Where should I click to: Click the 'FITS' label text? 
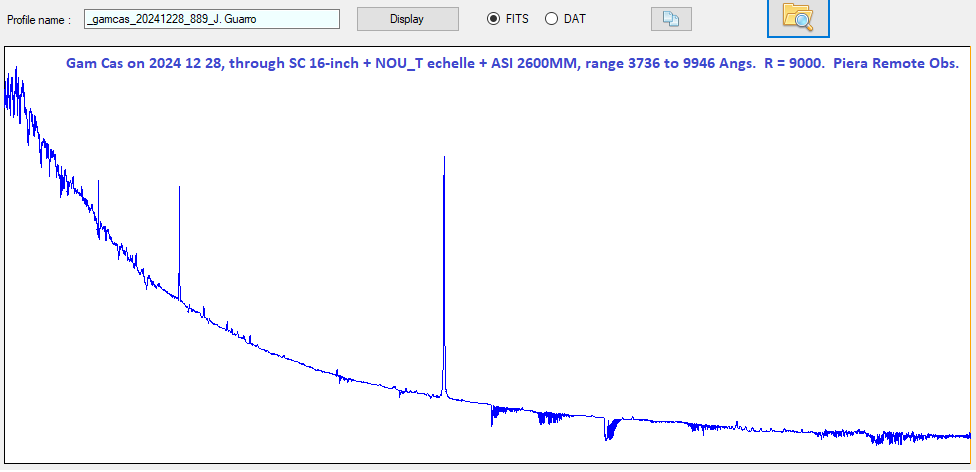[517, 19]
